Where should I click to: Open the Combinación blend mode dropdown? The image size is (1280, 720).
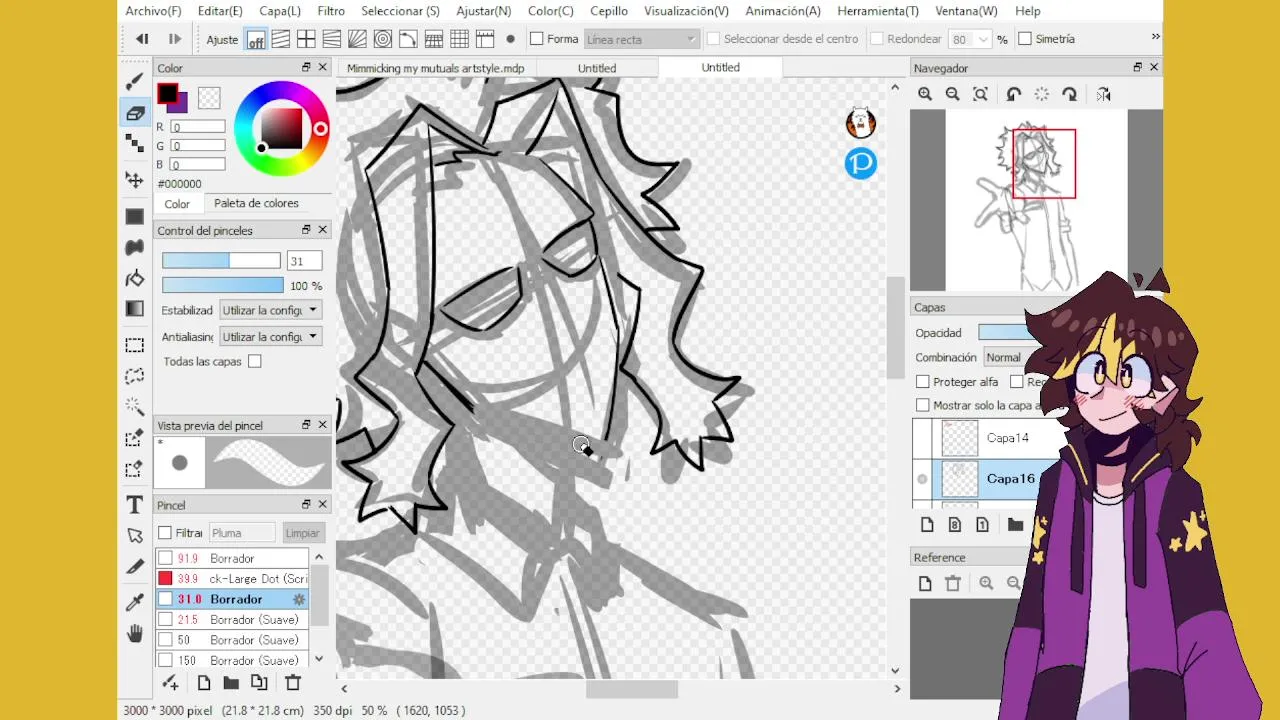(1010, 357)
